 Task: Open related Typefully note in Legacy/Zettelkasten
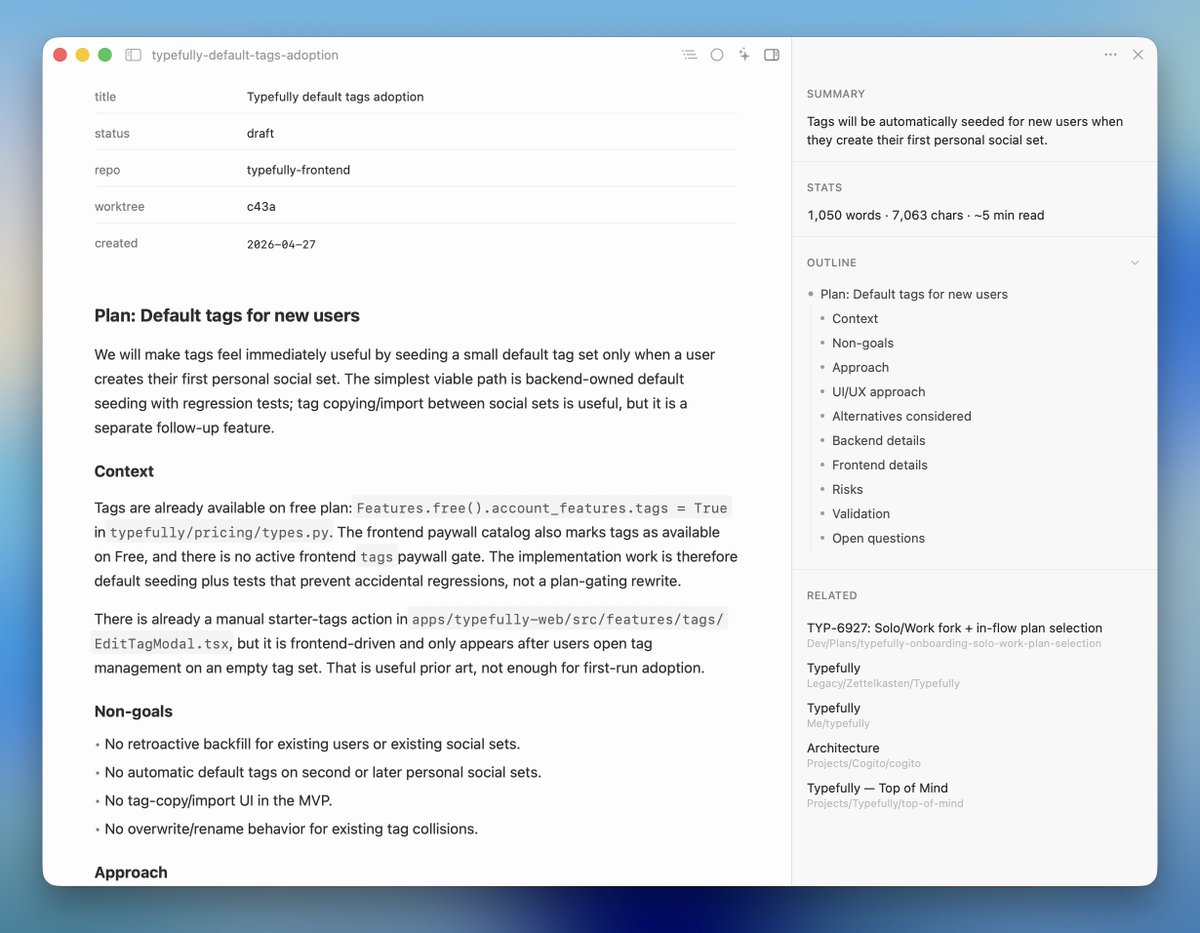tap(883, 675)
